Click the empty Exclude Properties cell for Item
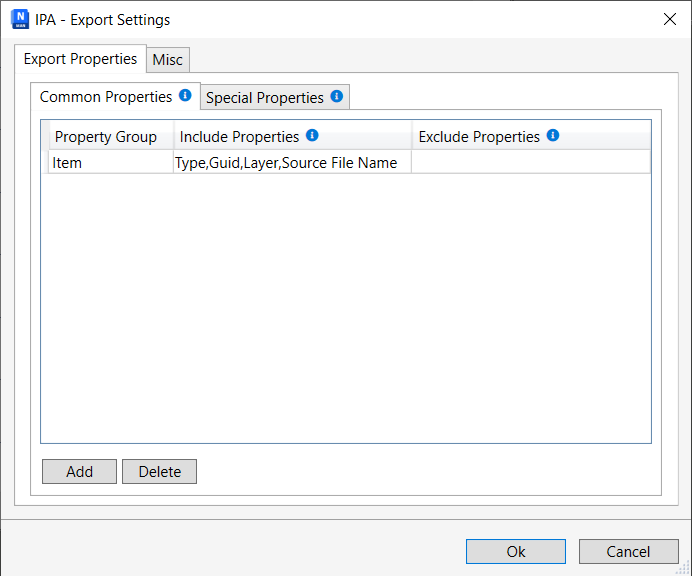The image size is (692, 576). [x=530, y=162]
